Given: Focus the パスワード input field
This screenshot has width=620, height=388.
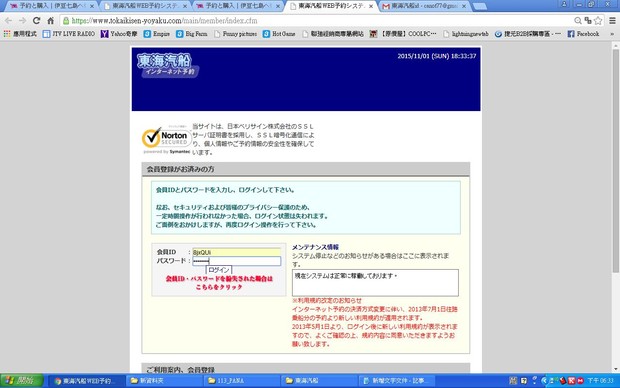Looking at the screenshot, I should pyautogui.click(x=236, y=261).
